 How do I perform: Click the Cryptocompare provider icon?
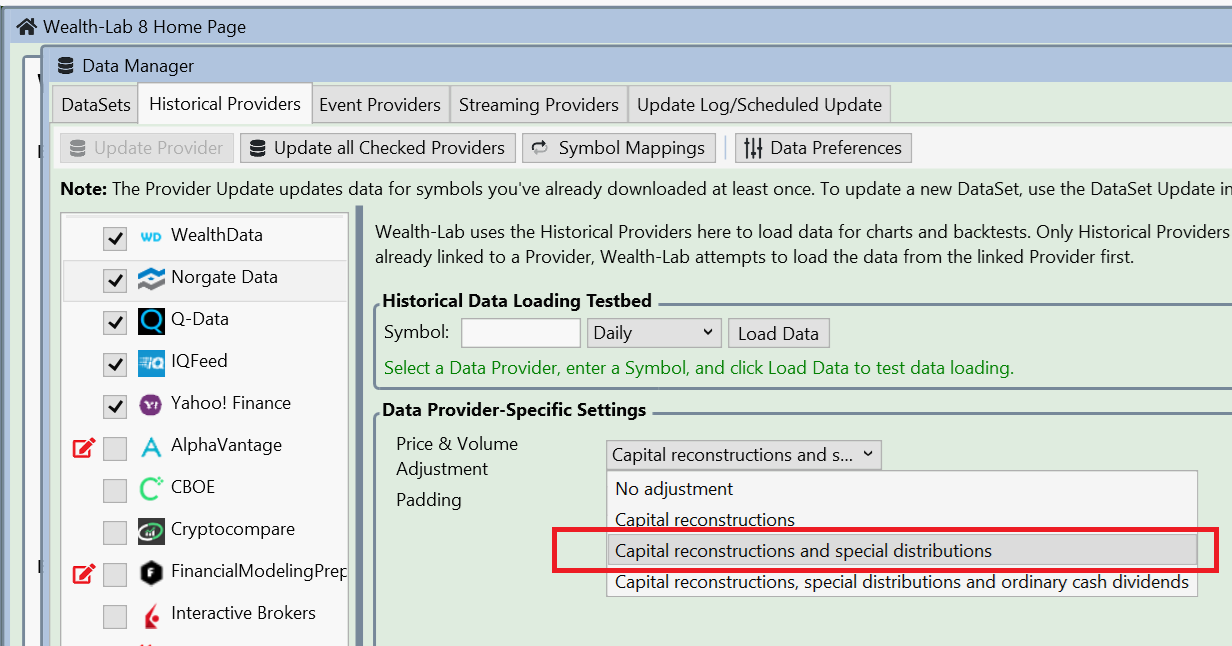[x=151, y=531]
